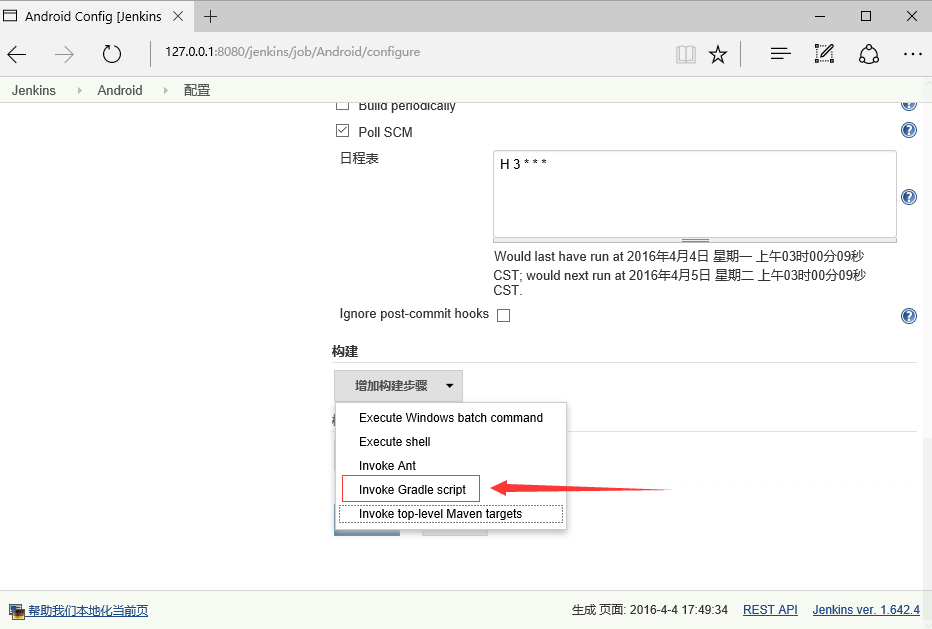Viewport: 932px width, 629px height.
Task: Click the page generated timestamp 2016-4-4 17:49:34
Action: 679,610
